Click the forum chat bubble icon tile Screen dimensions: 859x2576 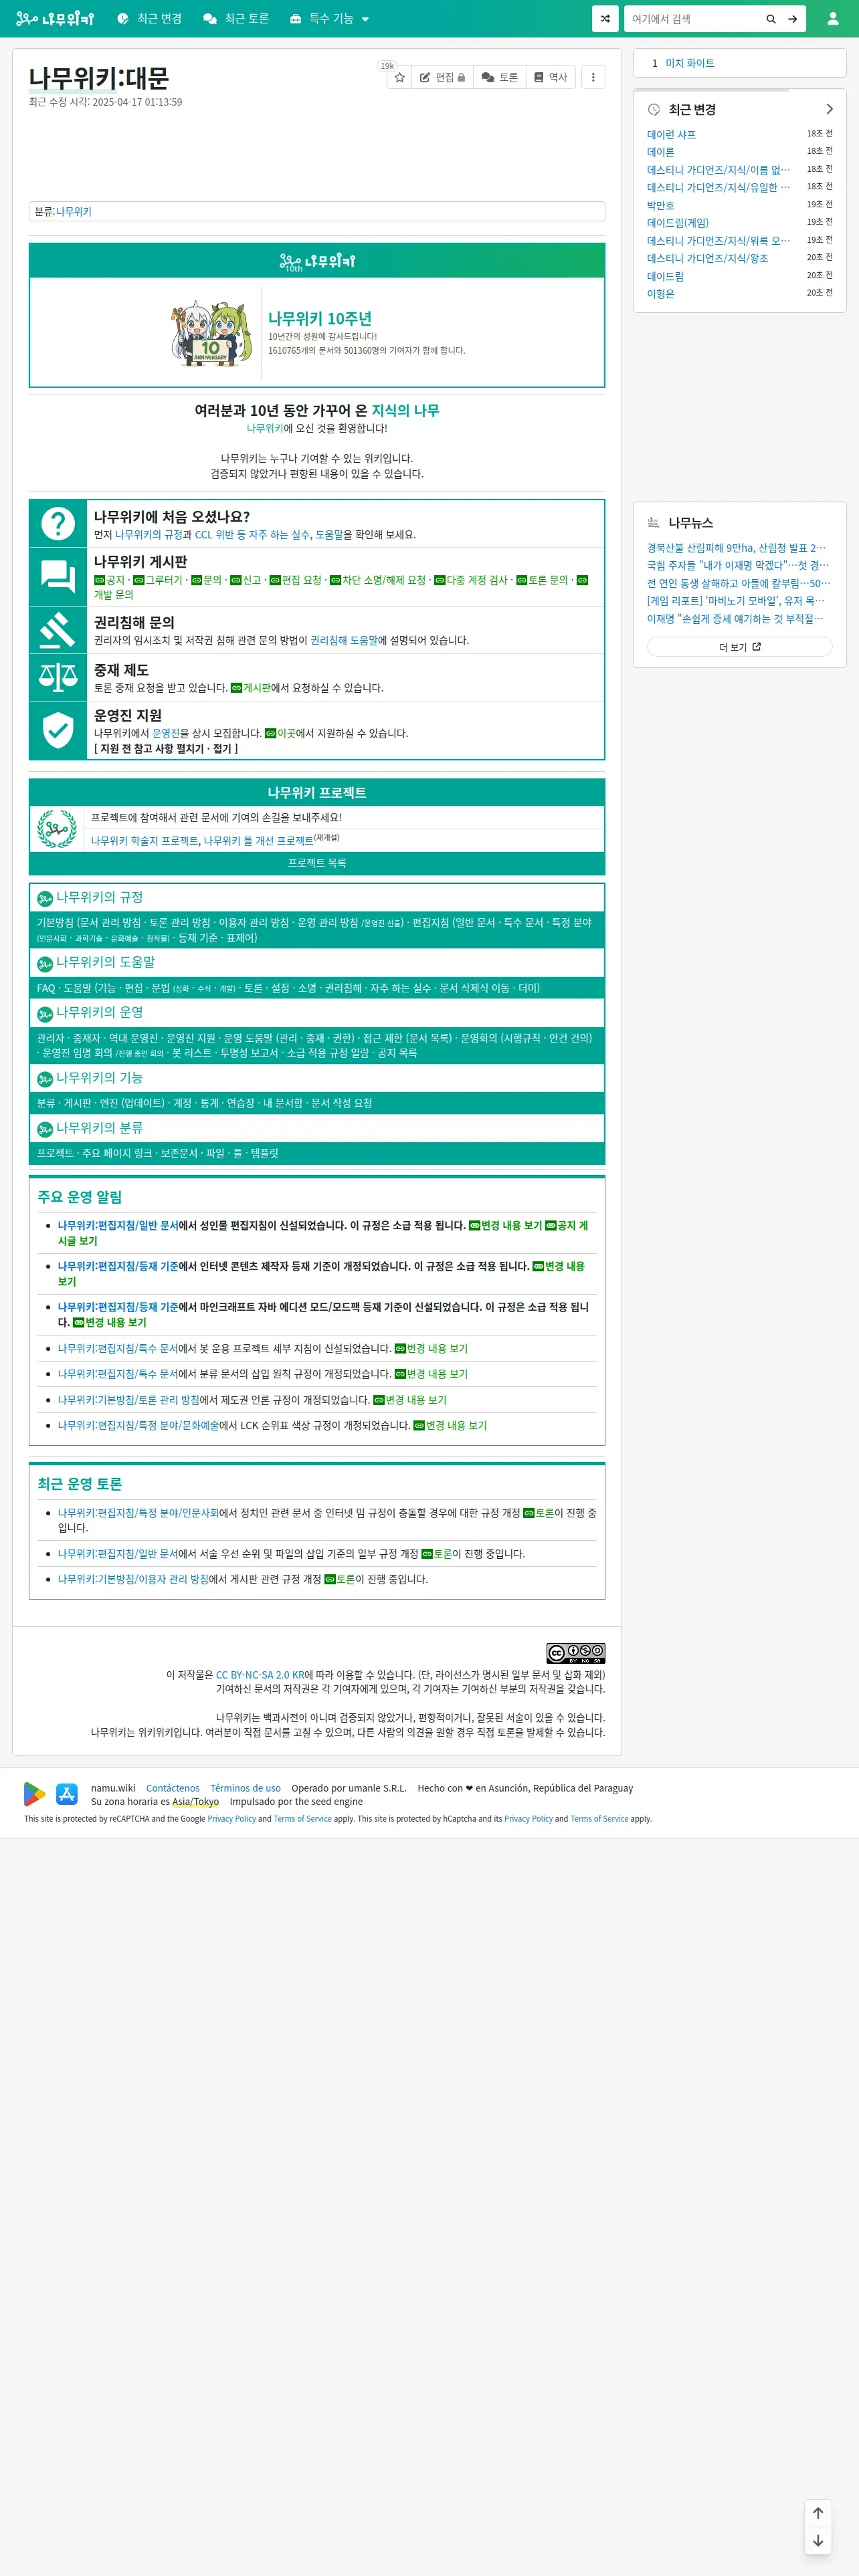click(58, 576)
